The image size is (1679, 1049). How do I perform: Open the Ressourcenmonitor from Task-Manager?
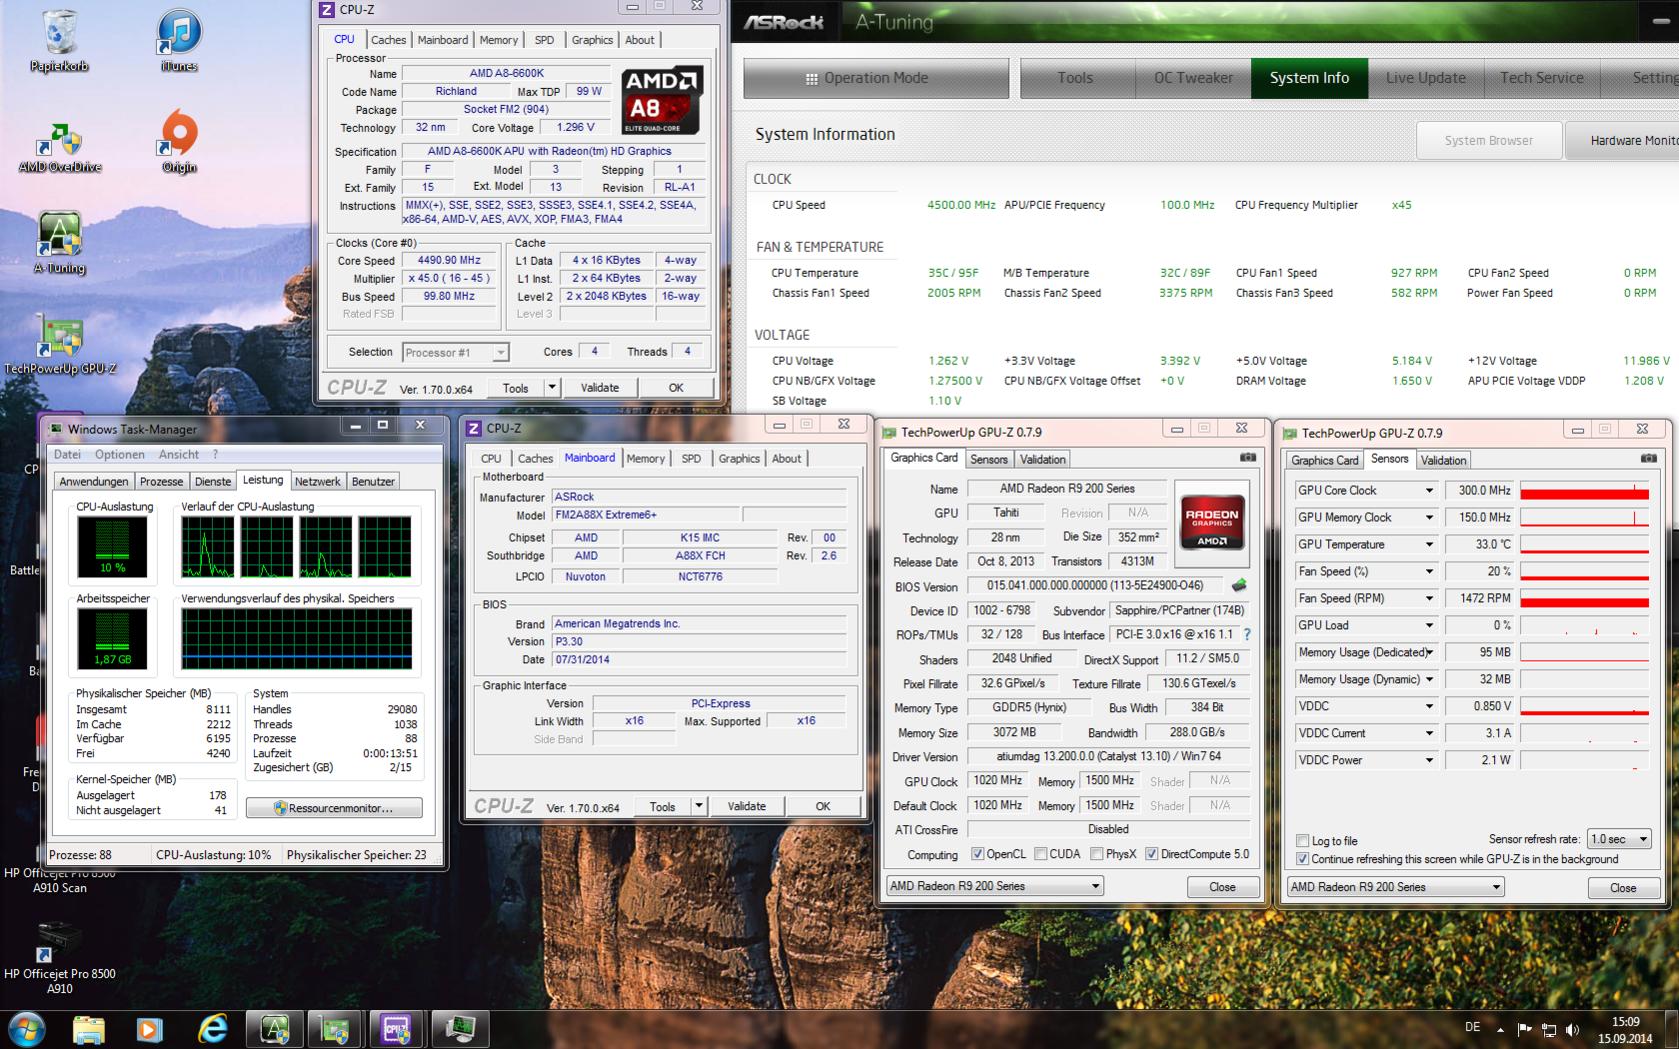coord(334,808)
